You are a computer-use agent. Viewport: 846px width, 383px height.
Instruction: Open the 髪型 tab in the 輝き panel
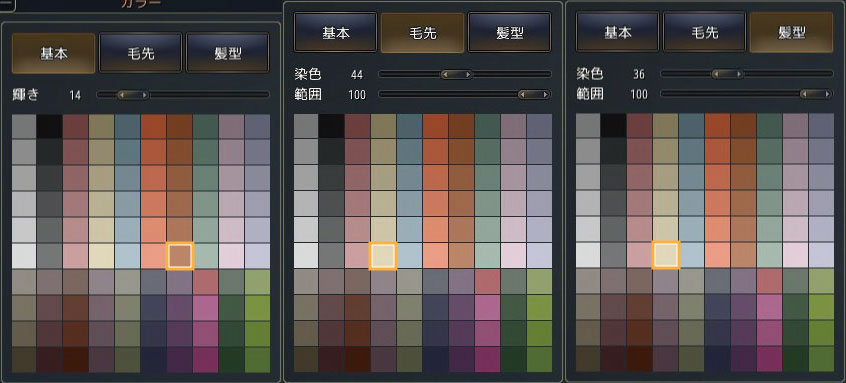228,53
